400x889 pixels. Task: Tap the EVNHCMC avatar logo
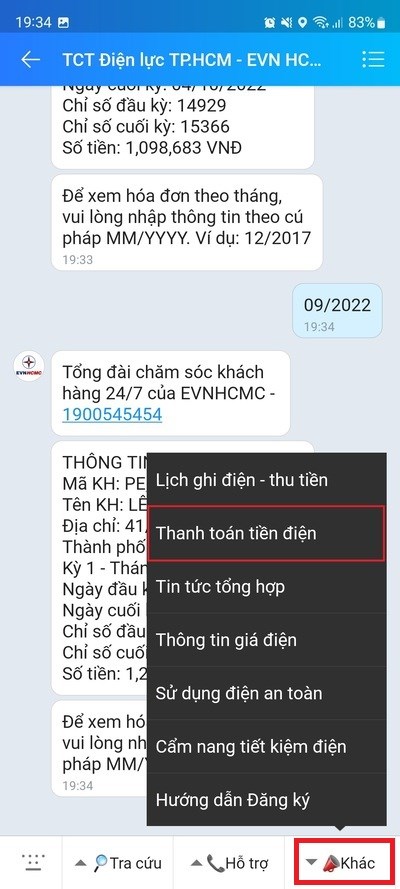coord(29,366)
